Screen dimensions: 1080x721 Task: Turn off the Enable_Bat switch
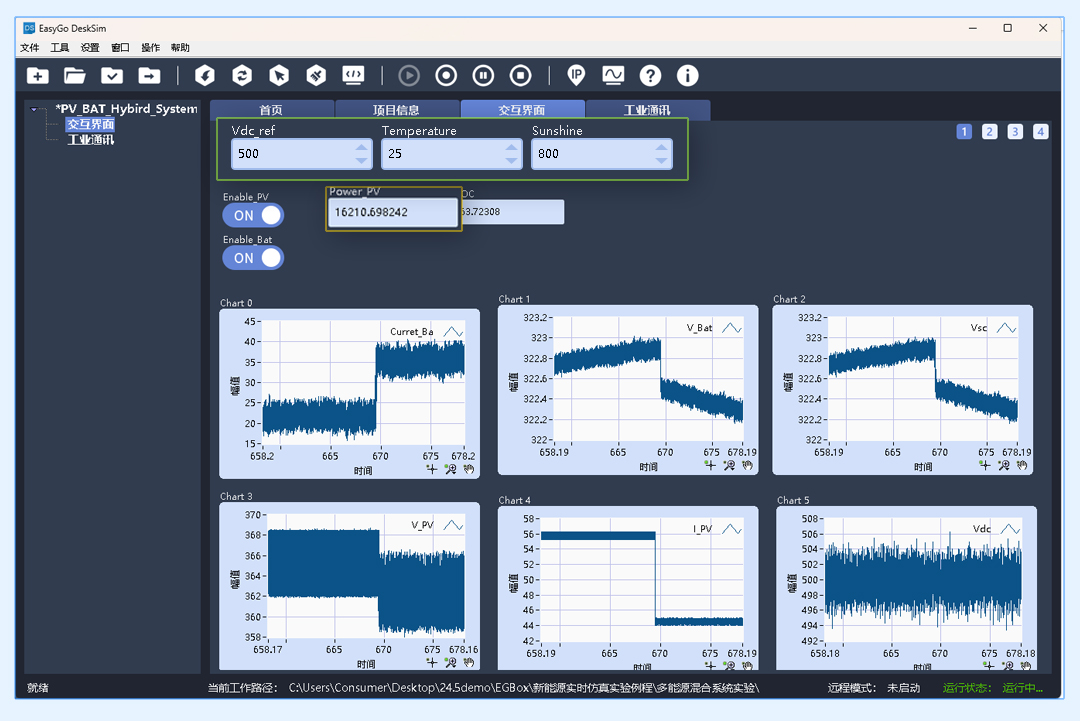(x=253, y=258)
